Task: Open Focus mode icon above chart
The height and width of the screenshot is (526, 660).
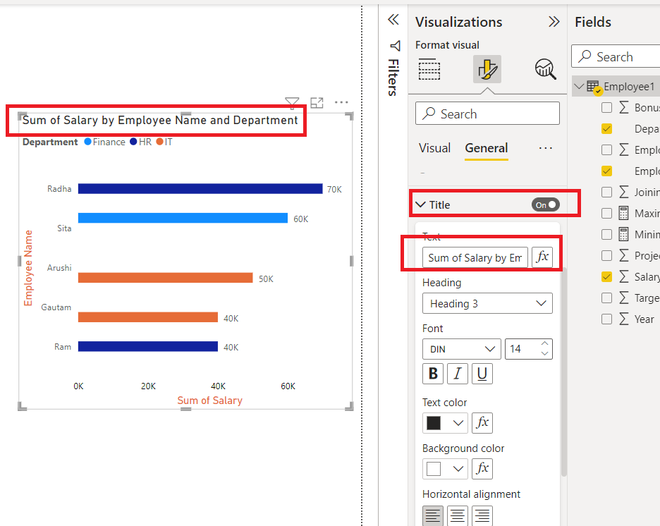Action: click(317, 102)
